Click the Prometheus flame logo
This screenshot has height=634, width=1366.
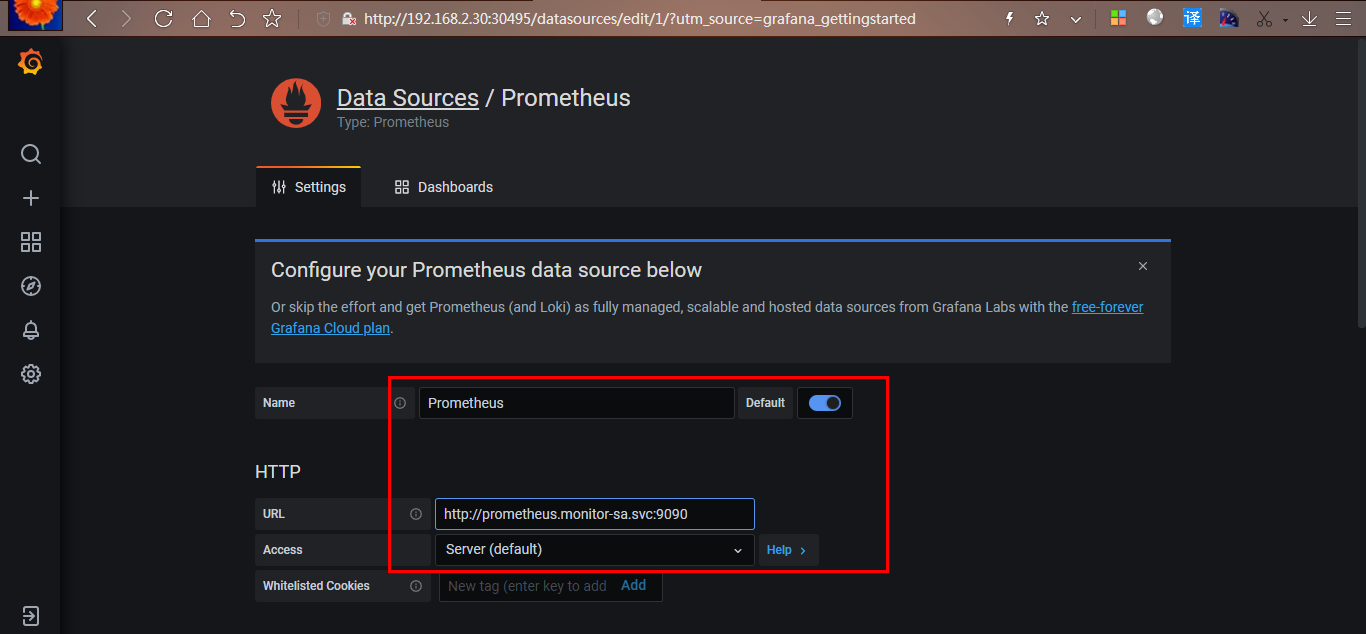296,103
